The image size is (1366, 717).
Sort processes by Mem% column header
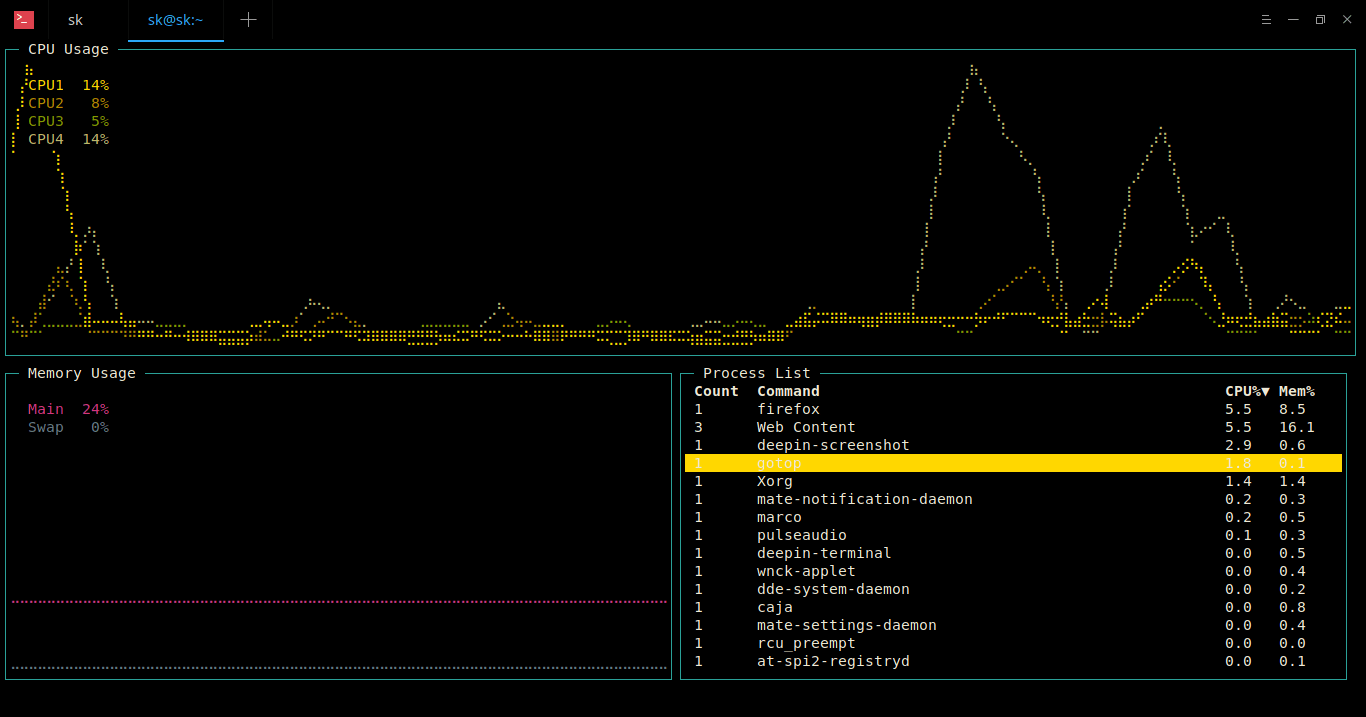(1296, 391)
